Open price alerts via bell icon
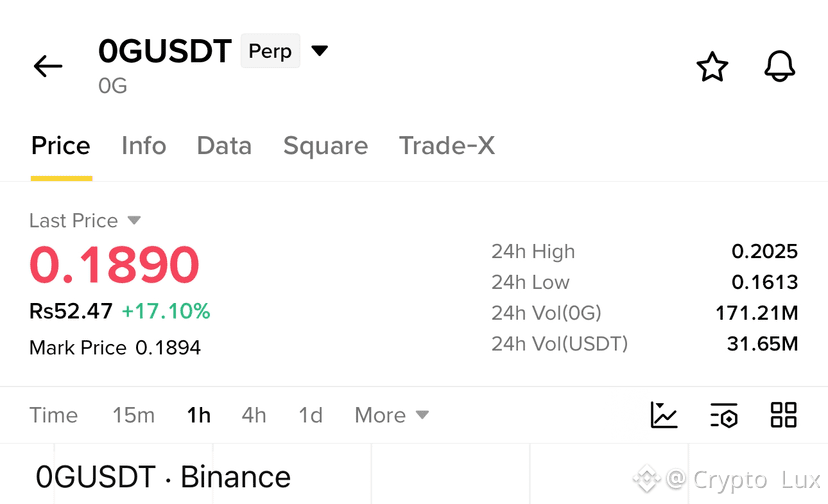The width and height of the screenshot is (828, 504). 780,67
